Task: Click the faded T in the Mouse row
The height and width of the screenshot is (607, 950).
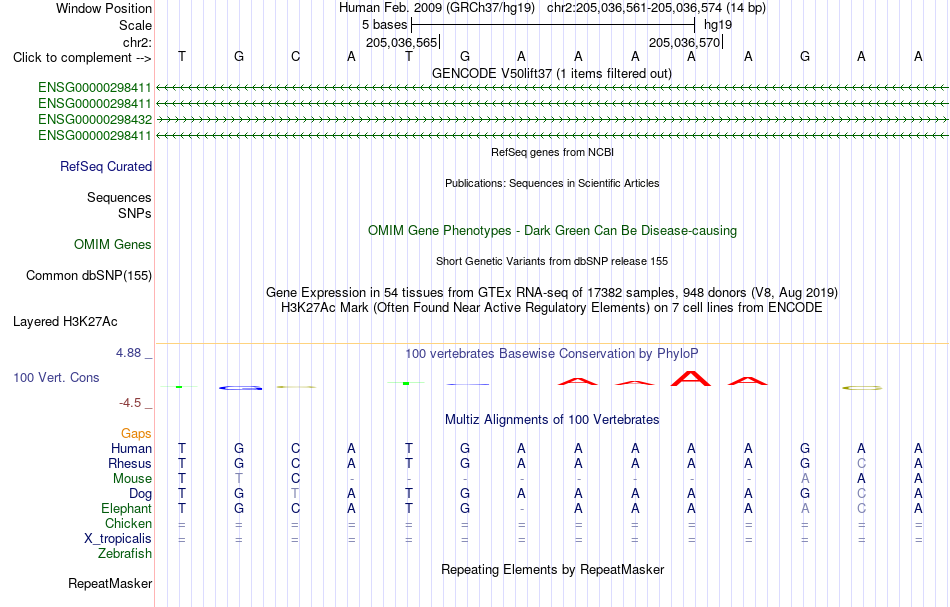Action: coord(239,479)
